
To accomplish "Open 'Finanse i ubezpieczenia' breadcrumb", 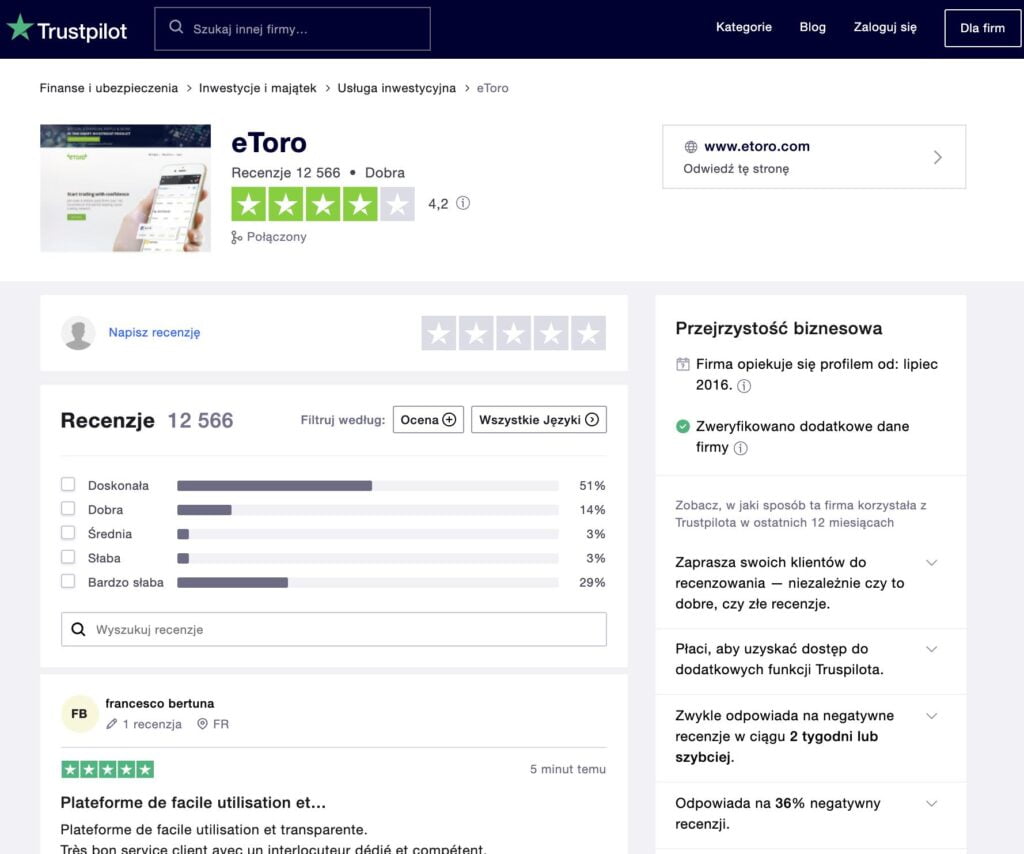I will [108, 88].
